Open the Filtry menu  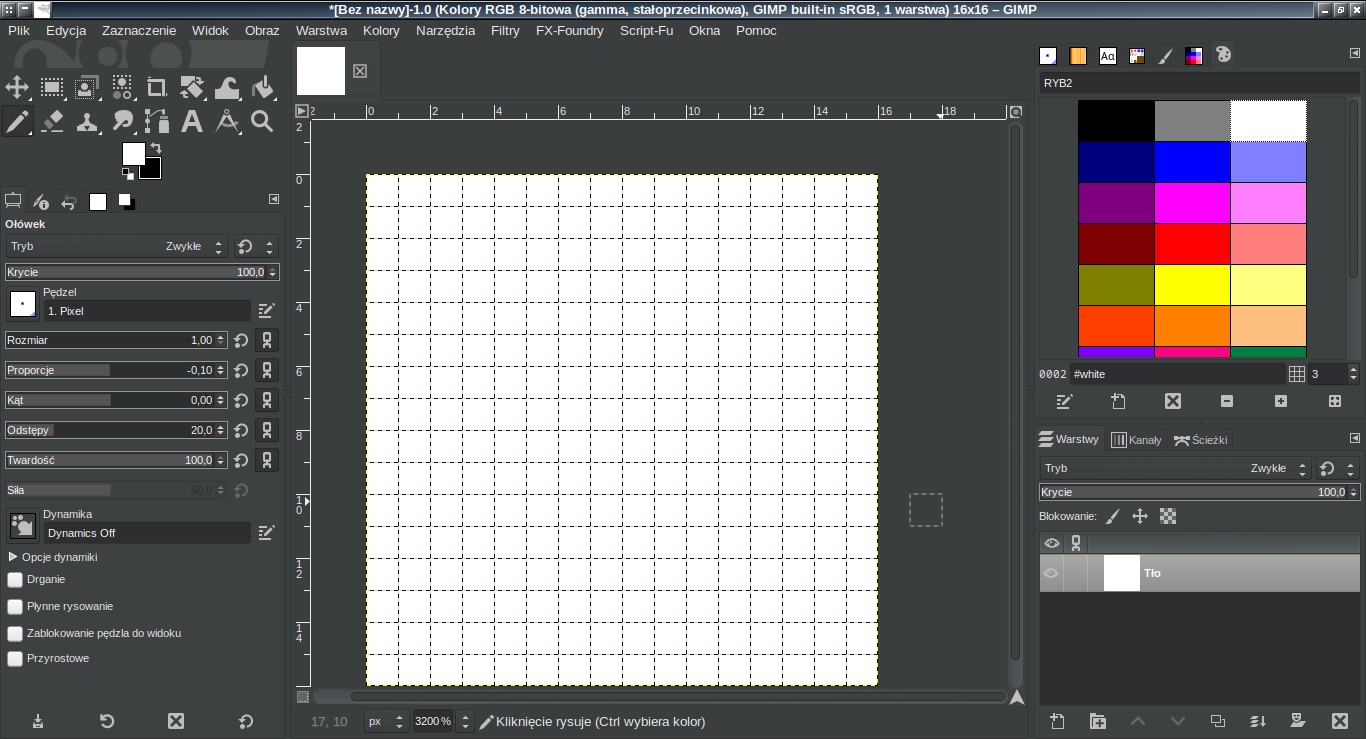pos(505,30)
